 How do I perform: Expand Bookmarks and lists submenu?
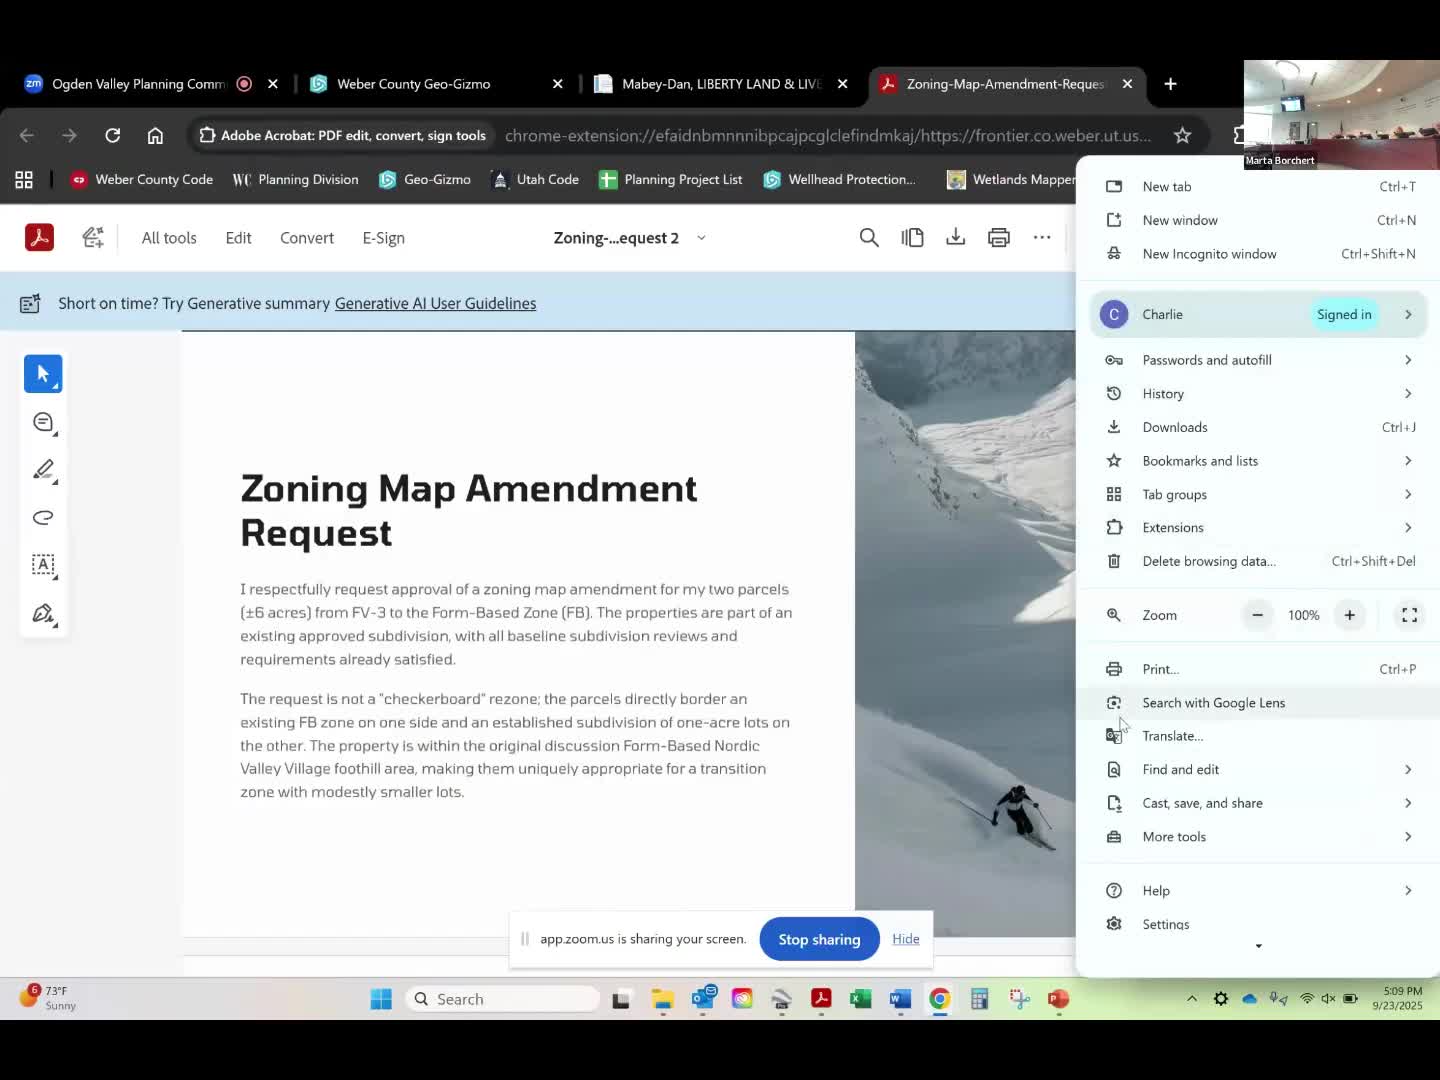(x=1408, y=461)
